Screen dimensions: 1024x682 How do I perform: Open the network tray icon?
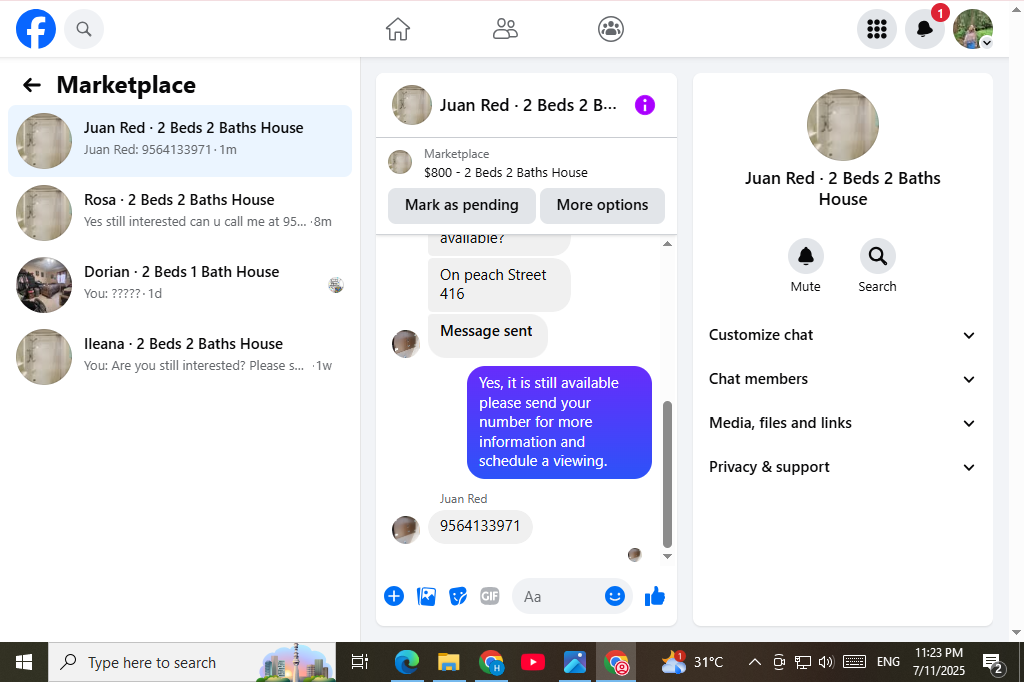tap(803, 662)
